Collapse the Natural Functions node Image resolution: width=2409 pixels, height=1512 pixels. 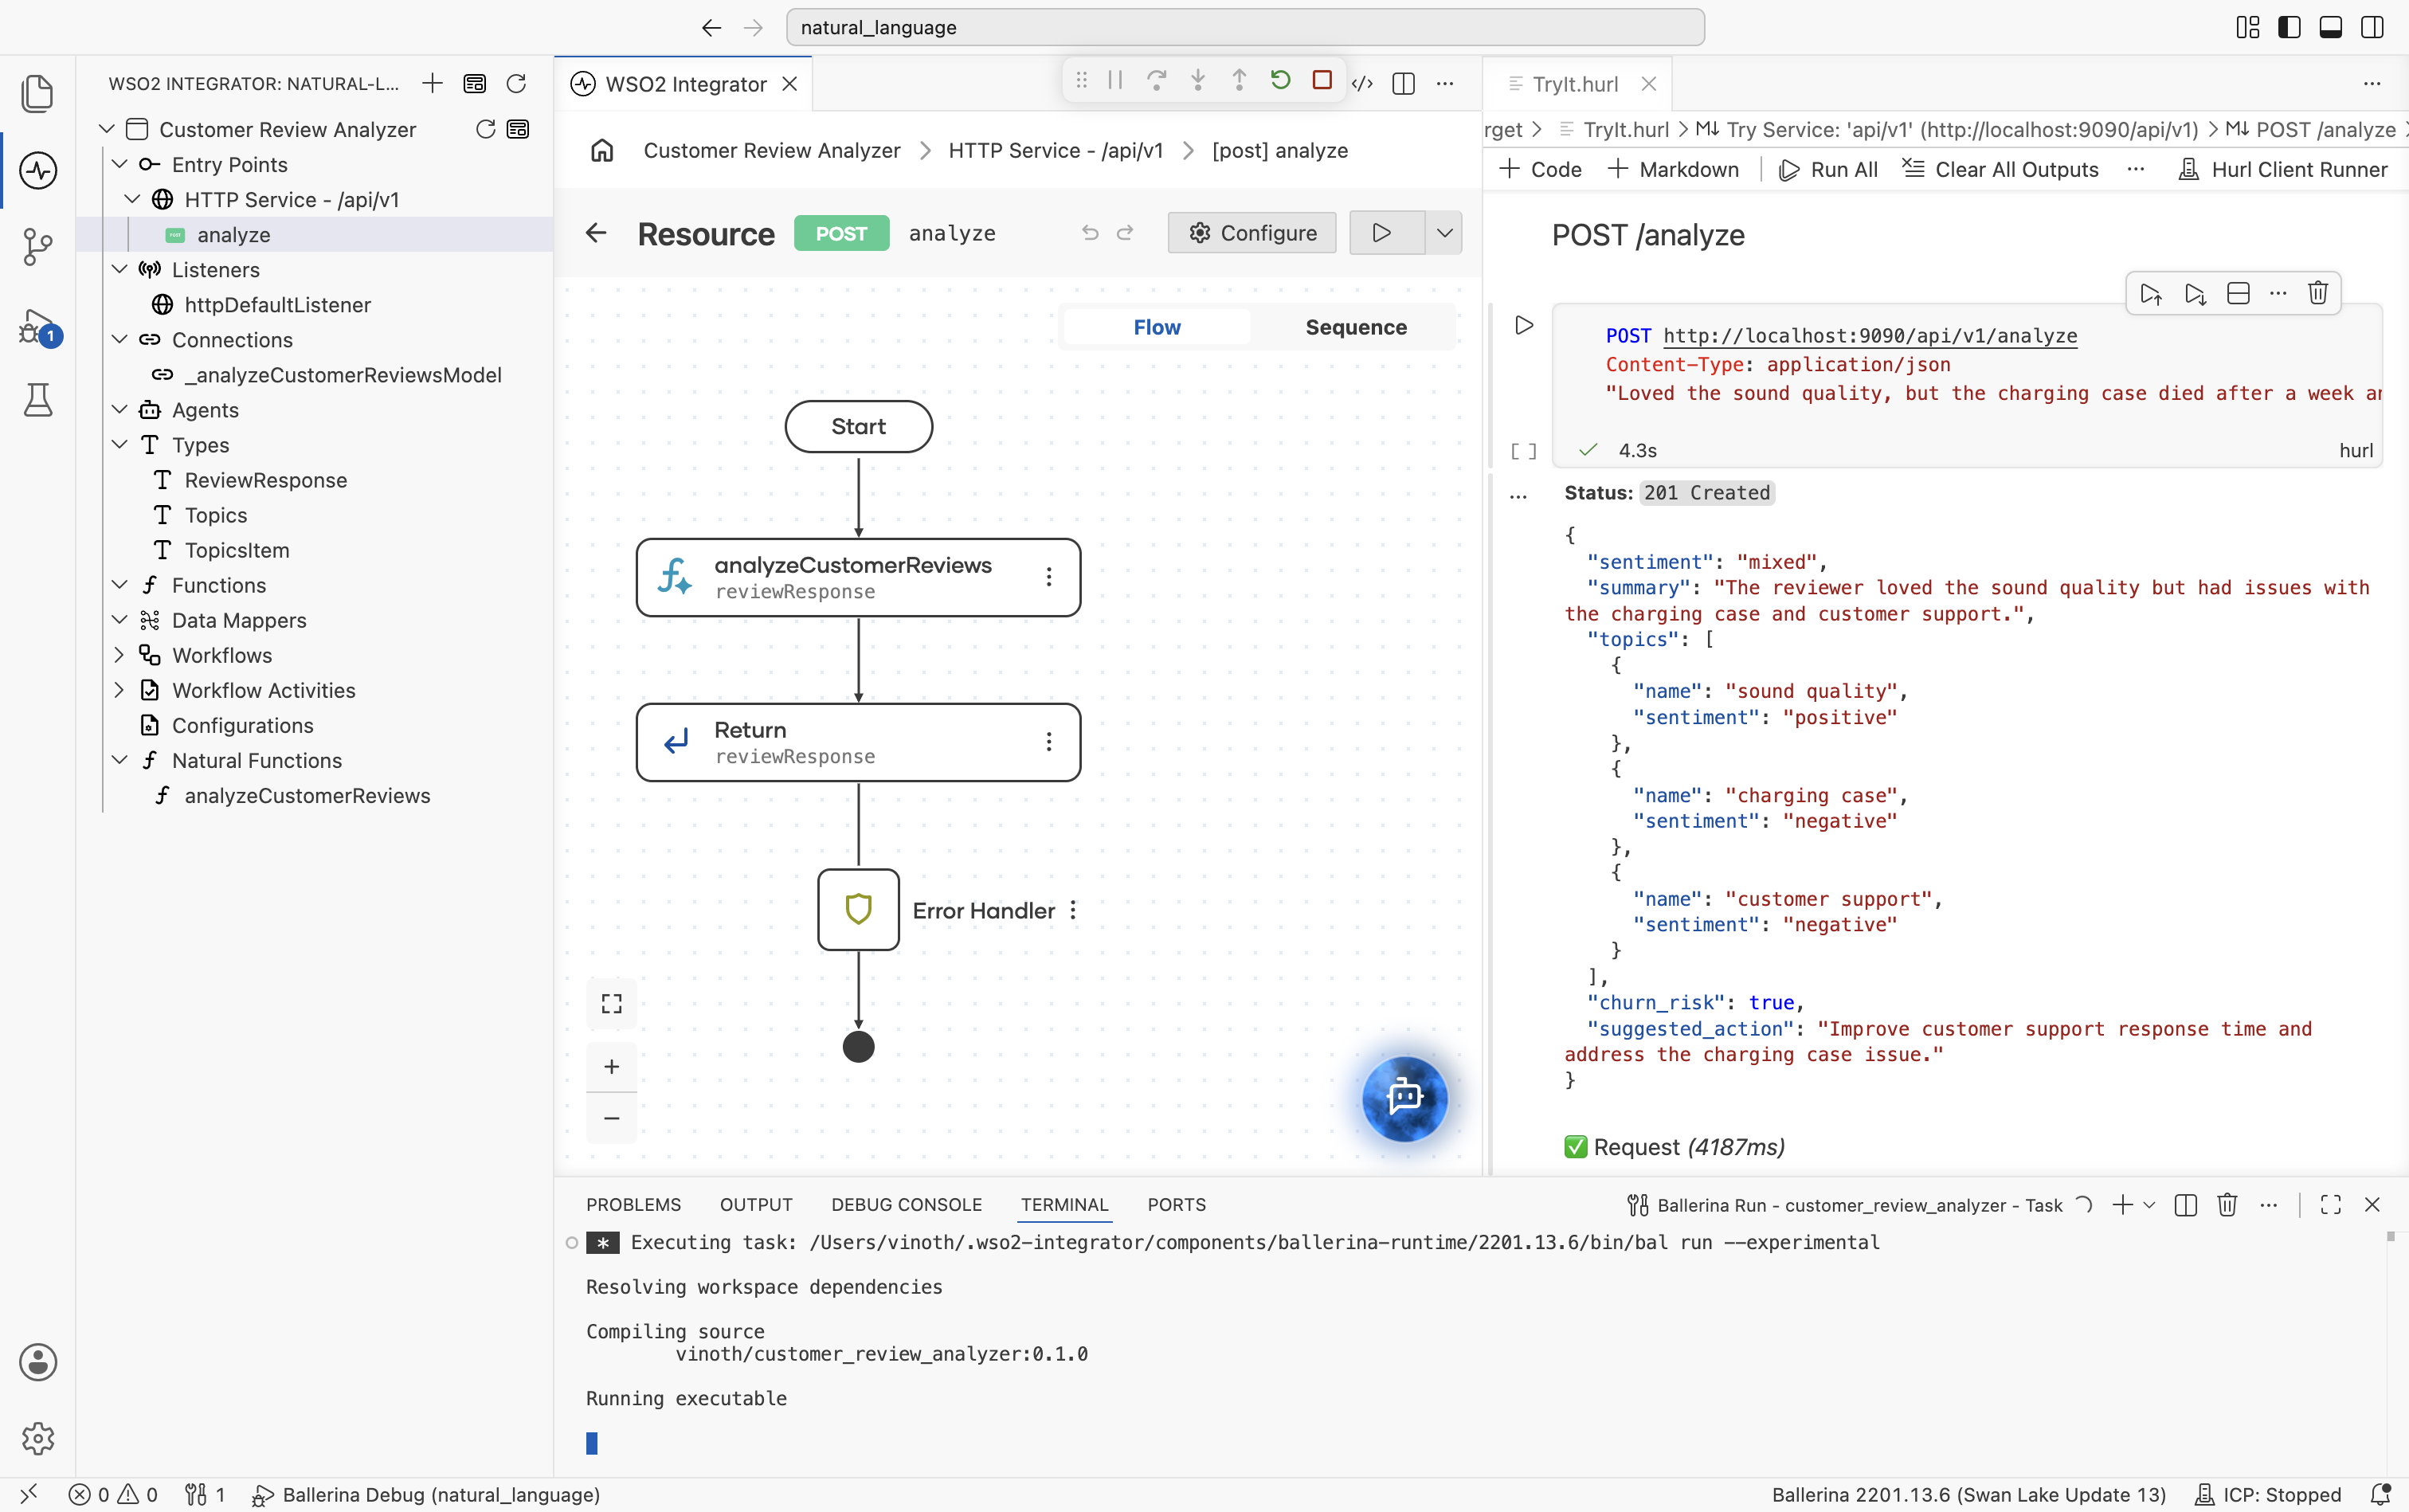tap(119, 760)
